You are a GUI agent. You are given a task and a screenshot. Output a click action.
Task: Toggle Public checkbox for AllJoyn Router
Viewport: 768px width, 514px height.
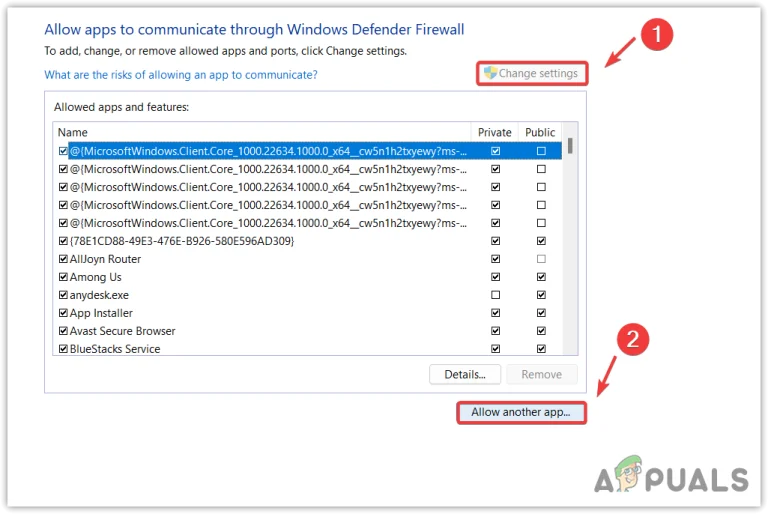[x=541, y=259]
